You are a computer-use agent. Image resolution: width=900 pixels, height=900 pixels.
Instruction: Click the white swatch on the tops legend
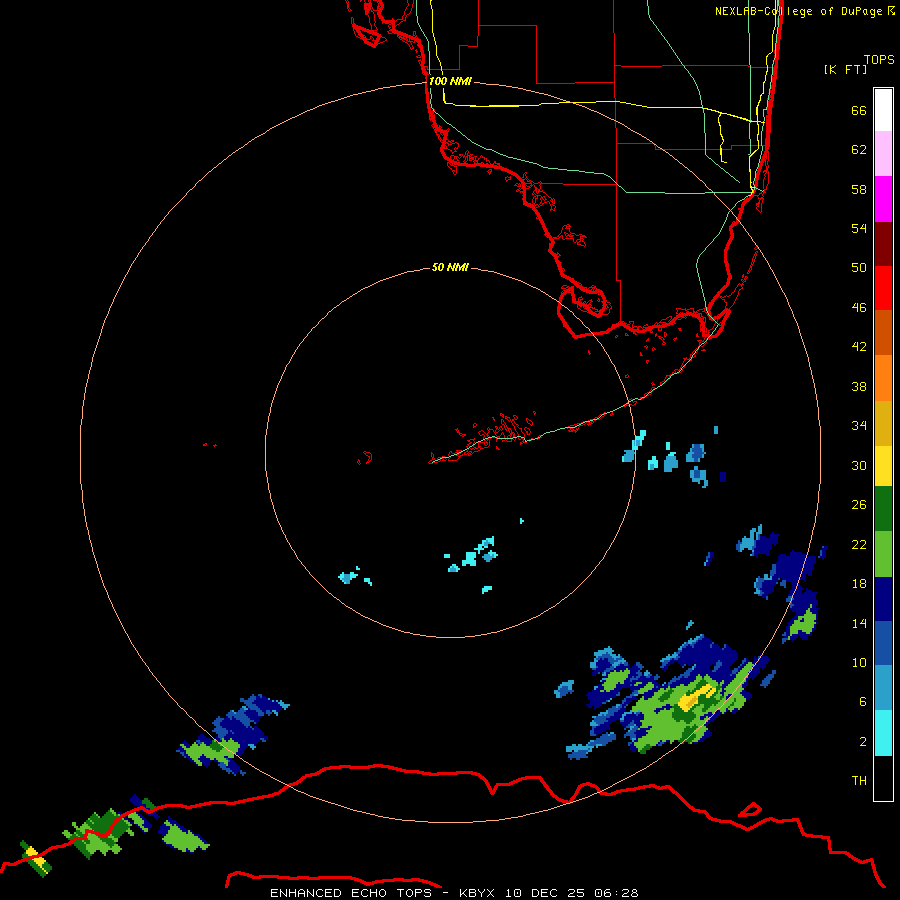(883, 110)
